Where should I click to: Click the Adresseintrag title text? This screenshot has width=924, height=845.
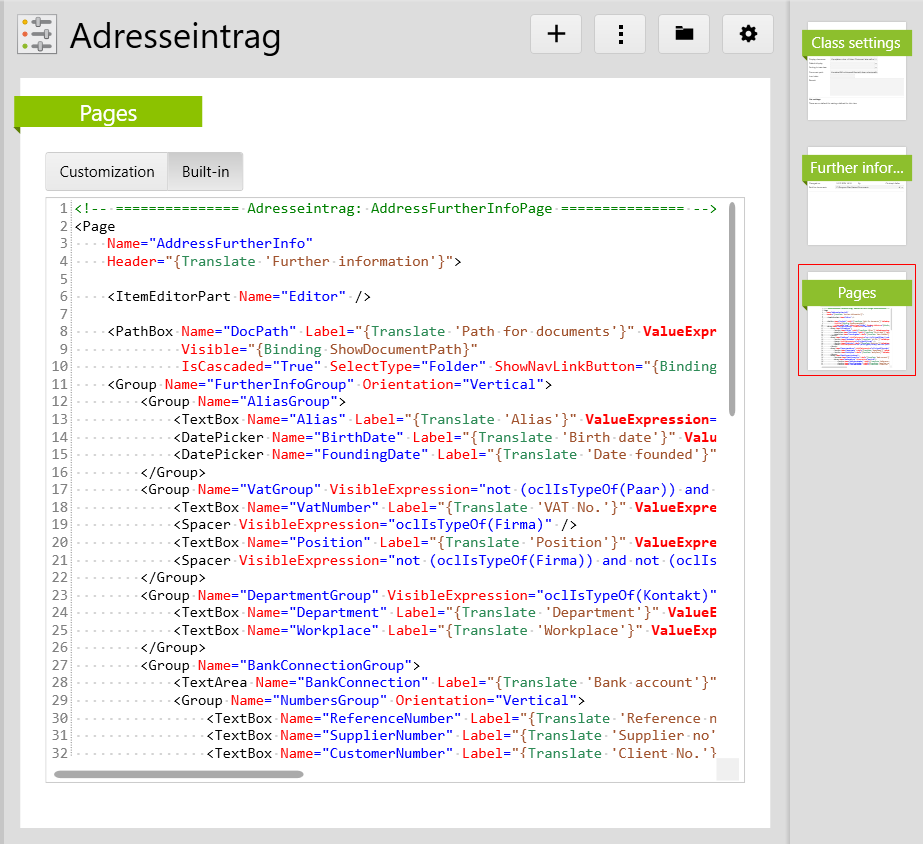click(x=175, y=36)
